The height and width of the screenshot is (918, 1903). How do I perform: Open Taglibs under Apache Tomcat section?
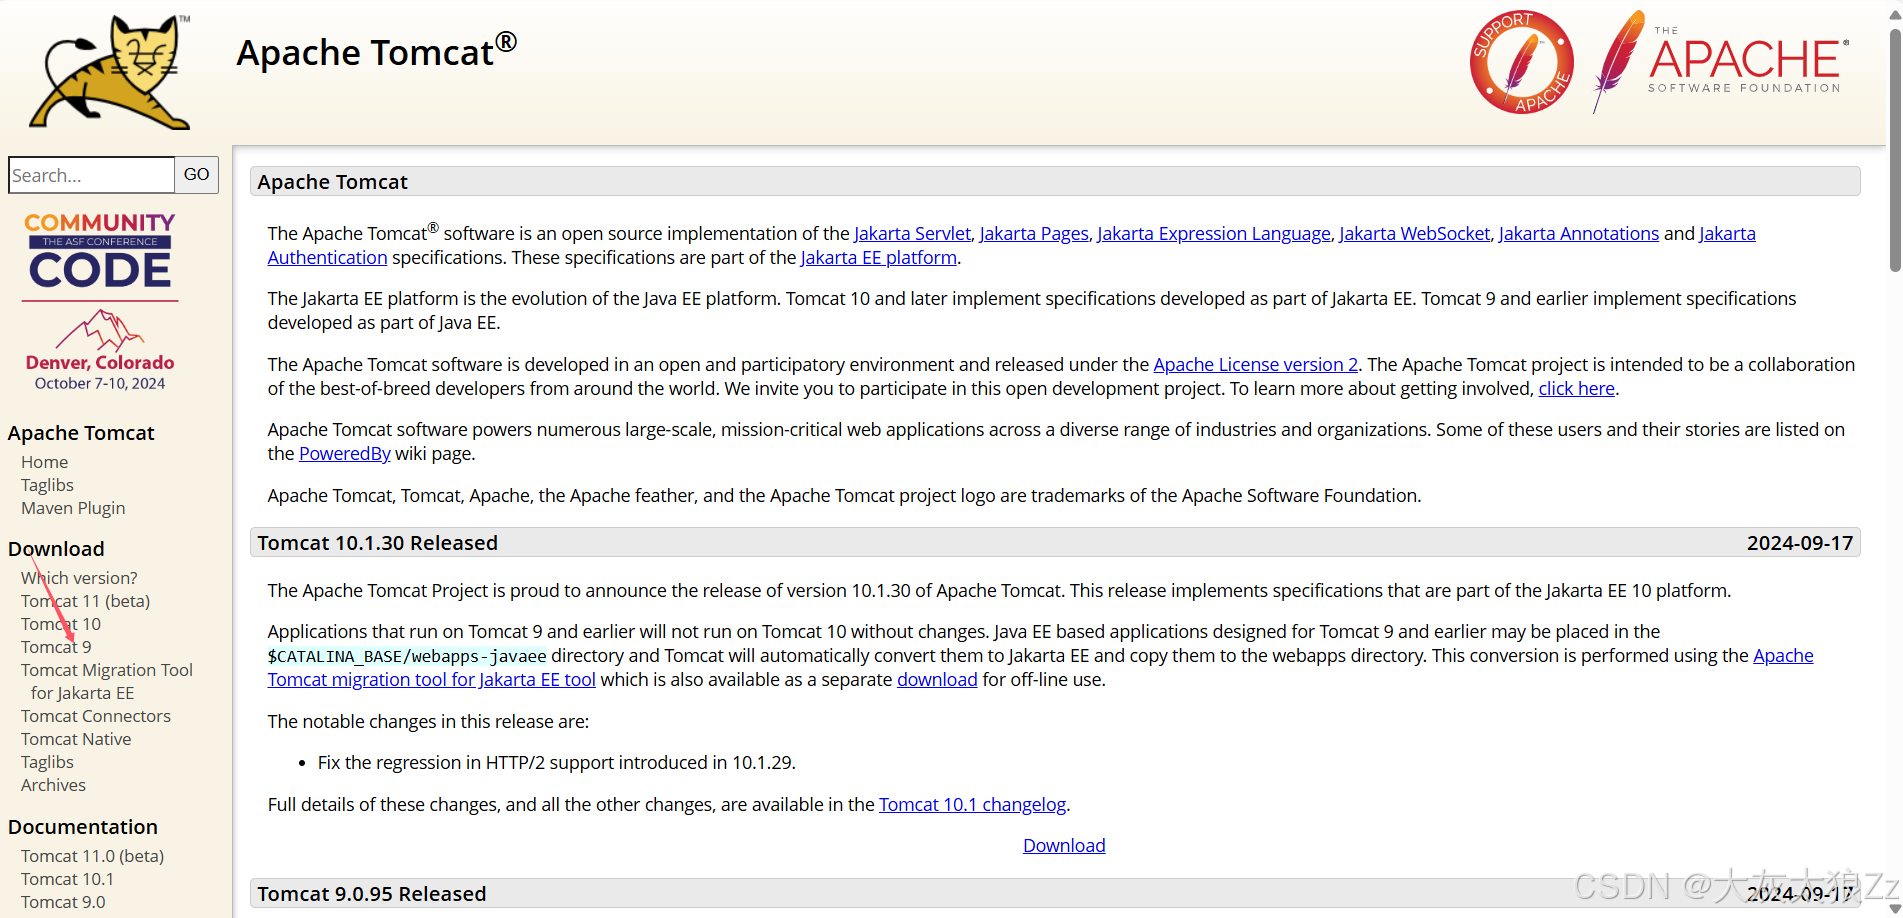(x=47, y=485)
